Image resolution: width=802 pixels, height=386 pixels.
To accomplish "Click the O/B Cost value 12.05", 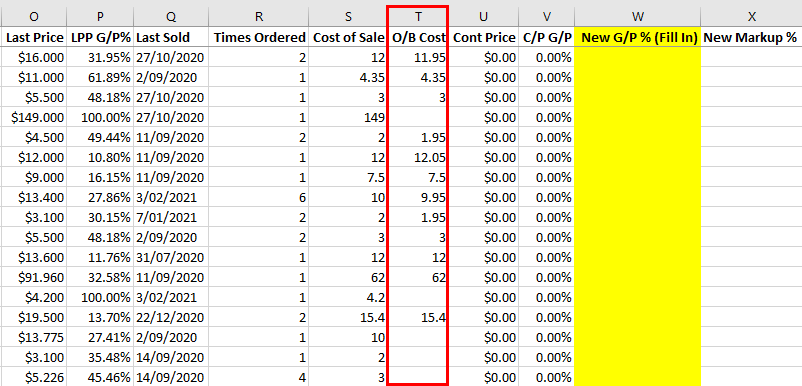I will 418,157.
